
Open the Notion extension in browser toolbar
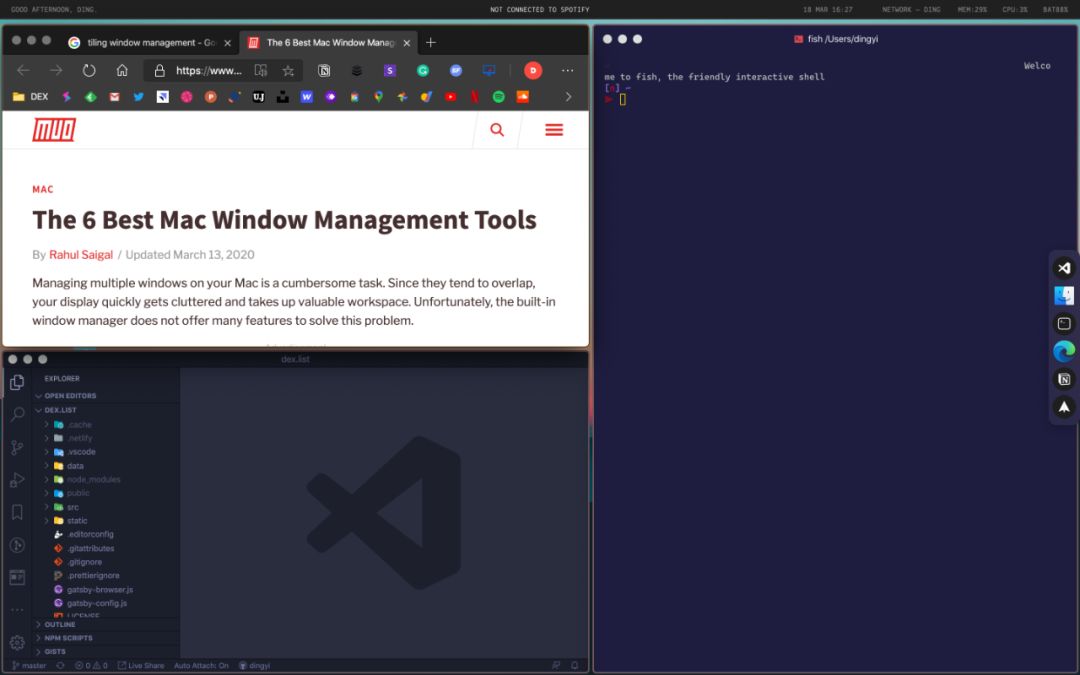point(324,71)
